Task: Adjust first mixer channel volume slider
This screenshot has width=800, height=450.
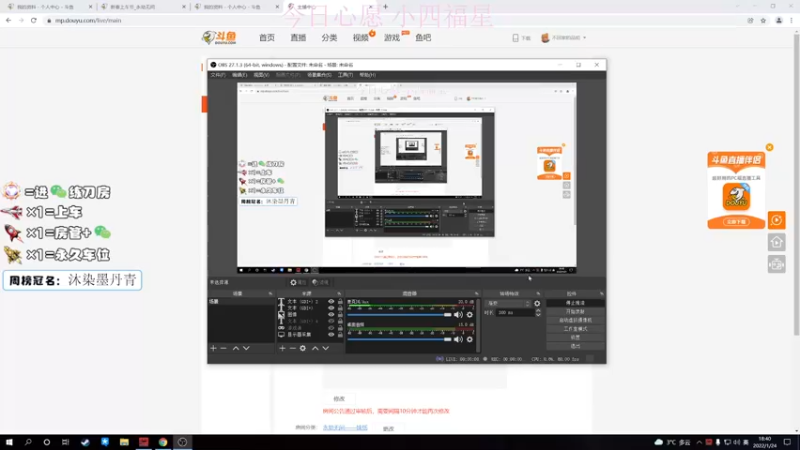Action: coord(399,315)
